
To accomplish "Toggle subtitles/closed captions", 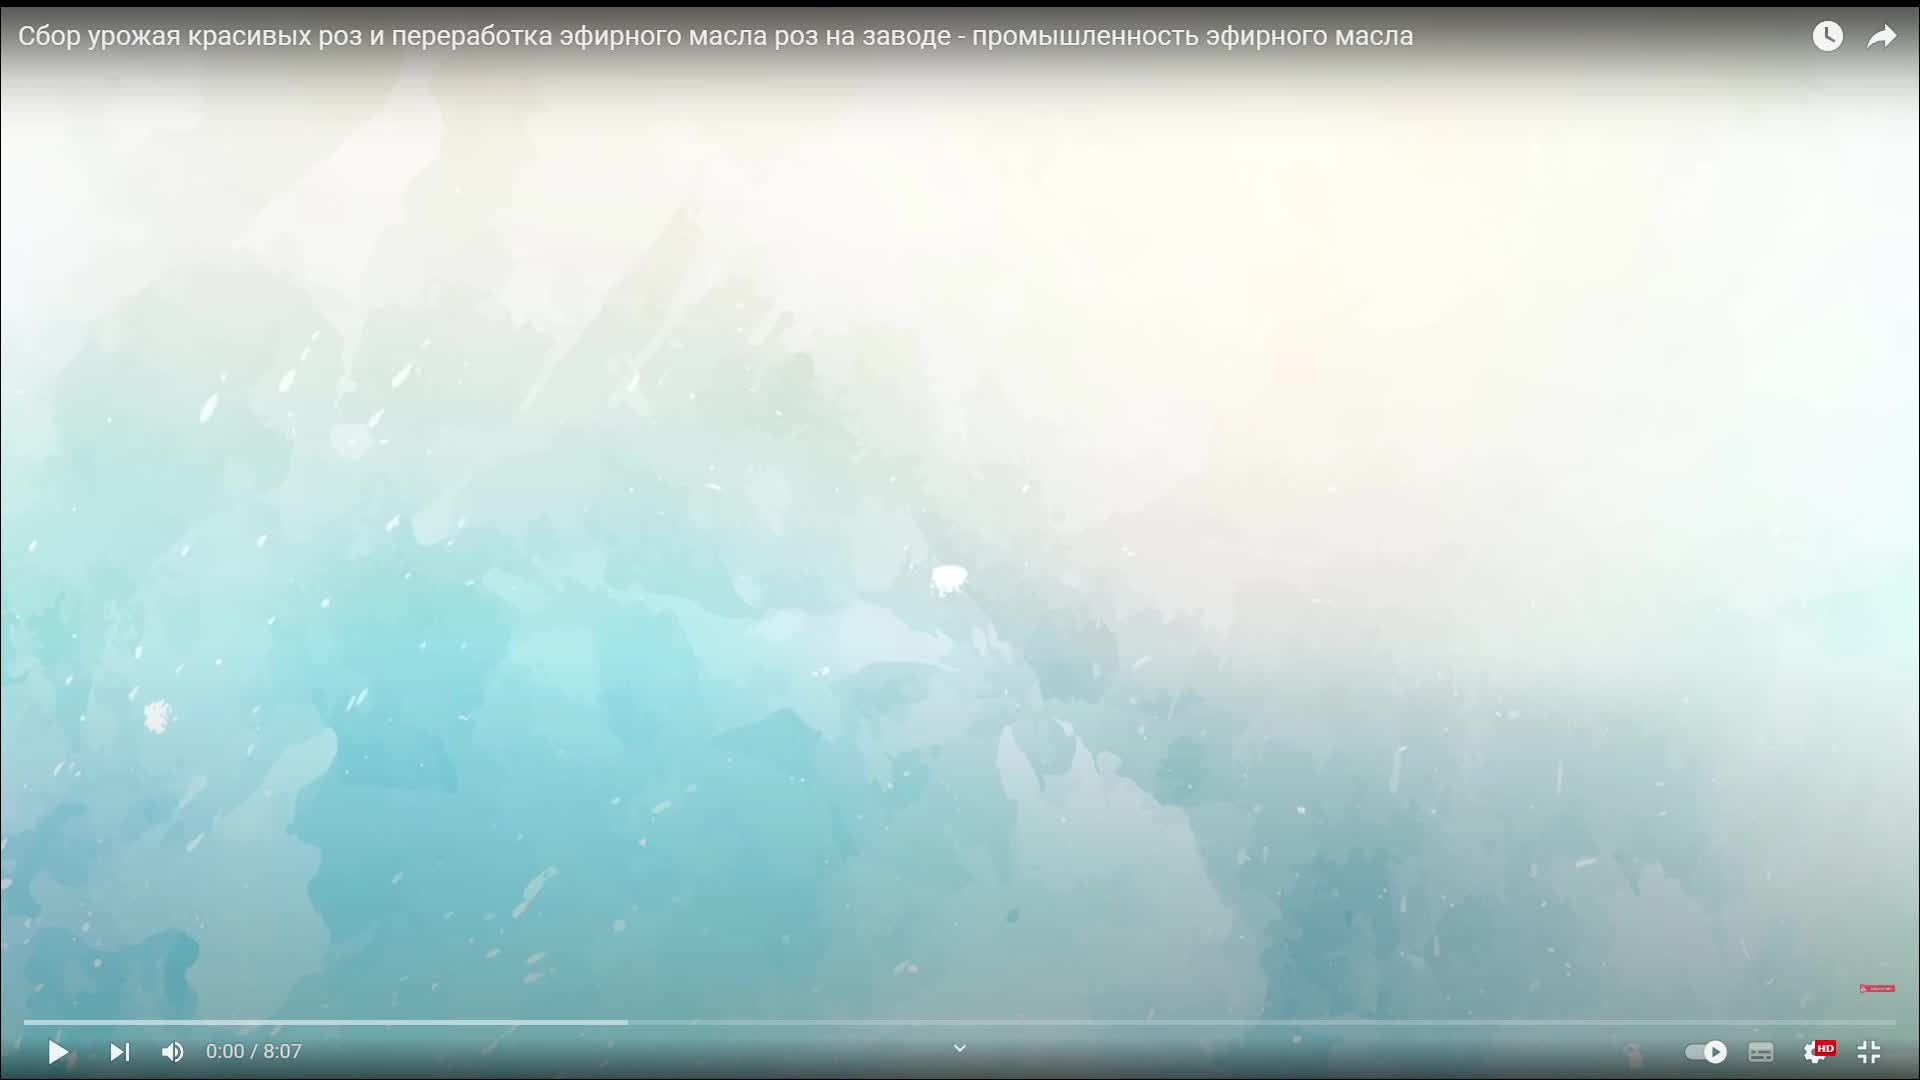I will pyautogui.click(x=1761, y=1052).
